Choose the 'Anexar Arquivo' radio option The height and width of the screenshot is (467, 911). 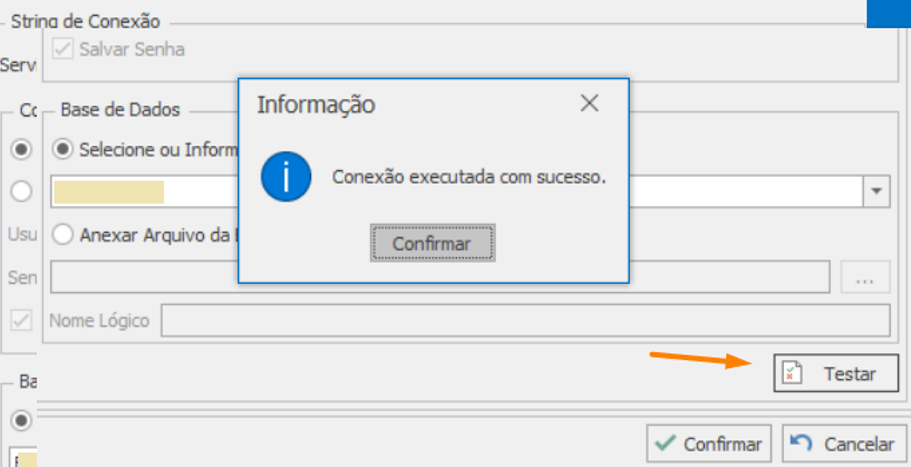[x=64, y=234]
